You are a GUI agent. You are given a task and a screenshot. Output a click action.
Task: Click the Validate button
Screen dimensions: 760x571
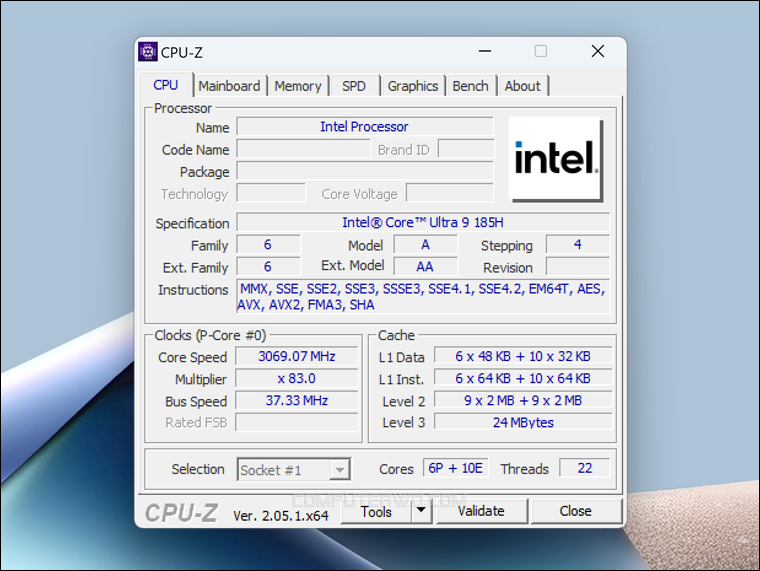click(x=481, y=511)
